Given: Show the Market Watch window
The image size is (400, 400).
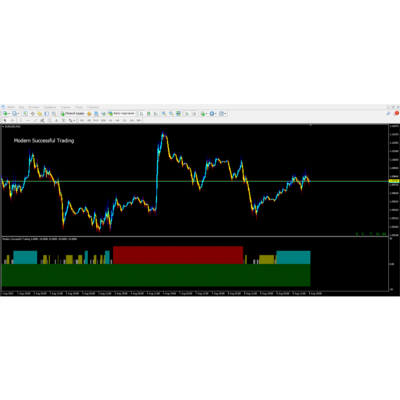Looking at the screenshot, I should (x=25, y=113).
